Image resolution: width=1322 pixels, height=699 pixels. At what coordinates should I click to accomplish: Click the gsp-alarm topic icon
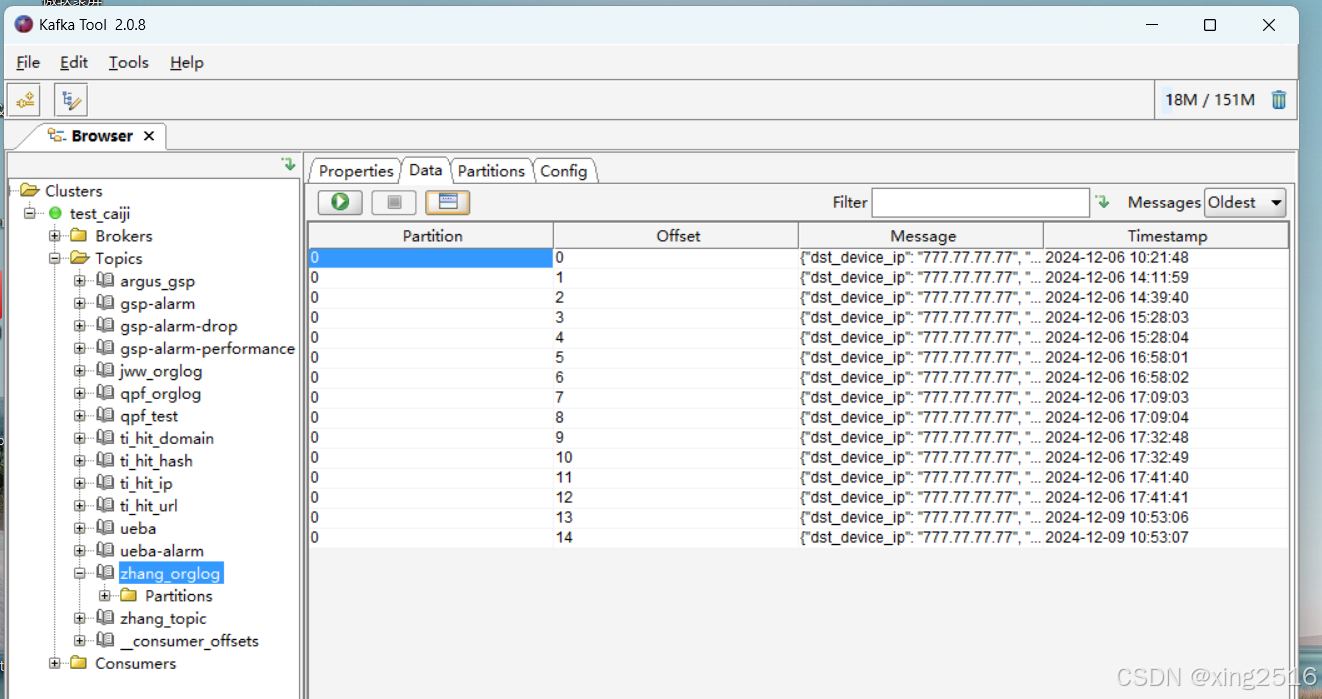105,303
